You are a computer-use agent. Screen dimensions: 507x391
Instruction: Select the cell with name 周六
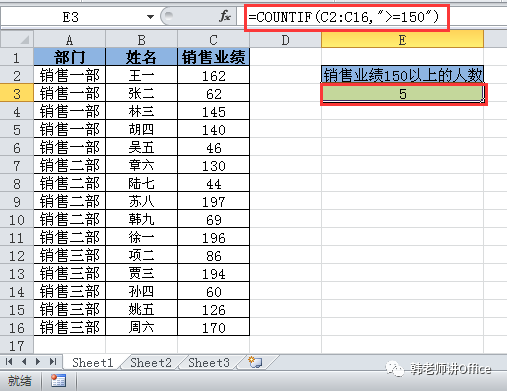tap(141, 327)
